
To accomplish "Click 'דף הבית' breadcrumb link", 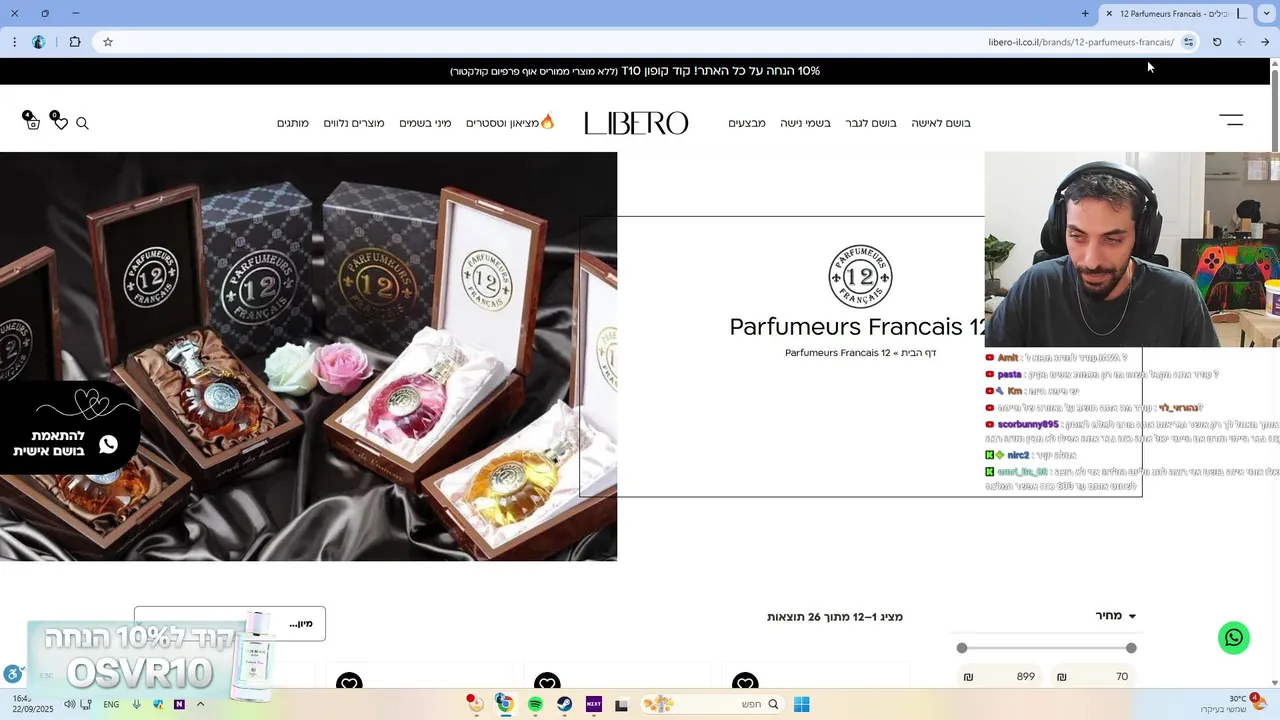I will 917,353.
